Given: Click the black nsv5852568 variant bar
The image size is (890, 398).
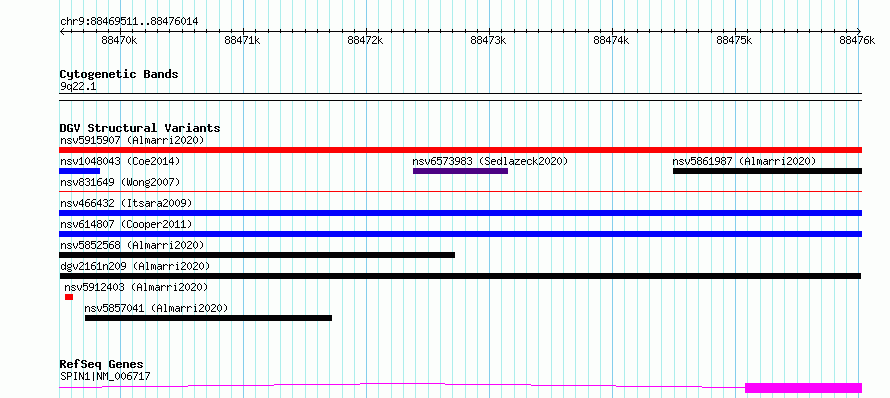Looking at the screenshot, I should [257, 255].
